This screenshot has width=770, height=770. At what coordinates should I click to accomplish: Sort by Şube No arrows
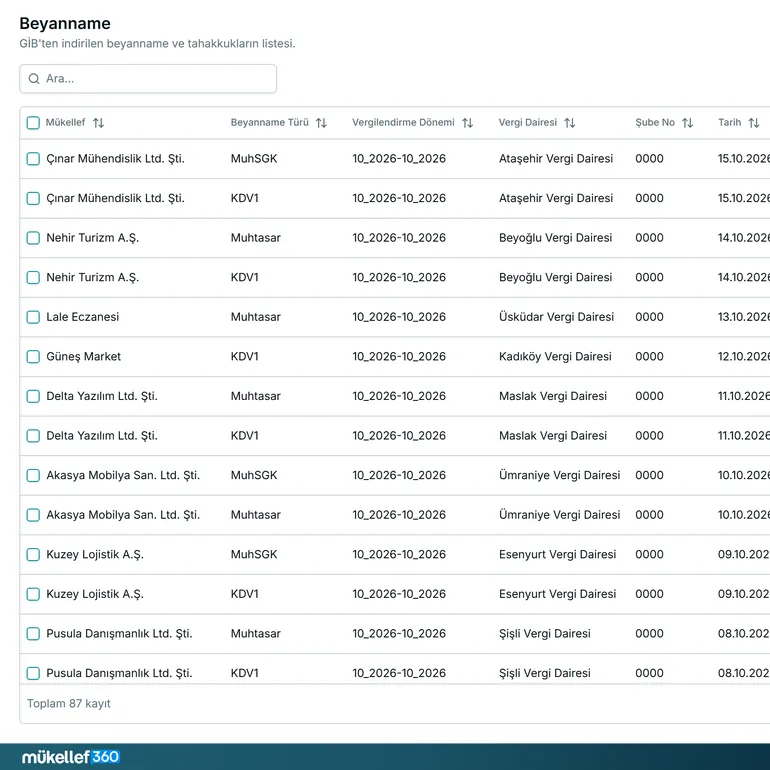[688, 123]
